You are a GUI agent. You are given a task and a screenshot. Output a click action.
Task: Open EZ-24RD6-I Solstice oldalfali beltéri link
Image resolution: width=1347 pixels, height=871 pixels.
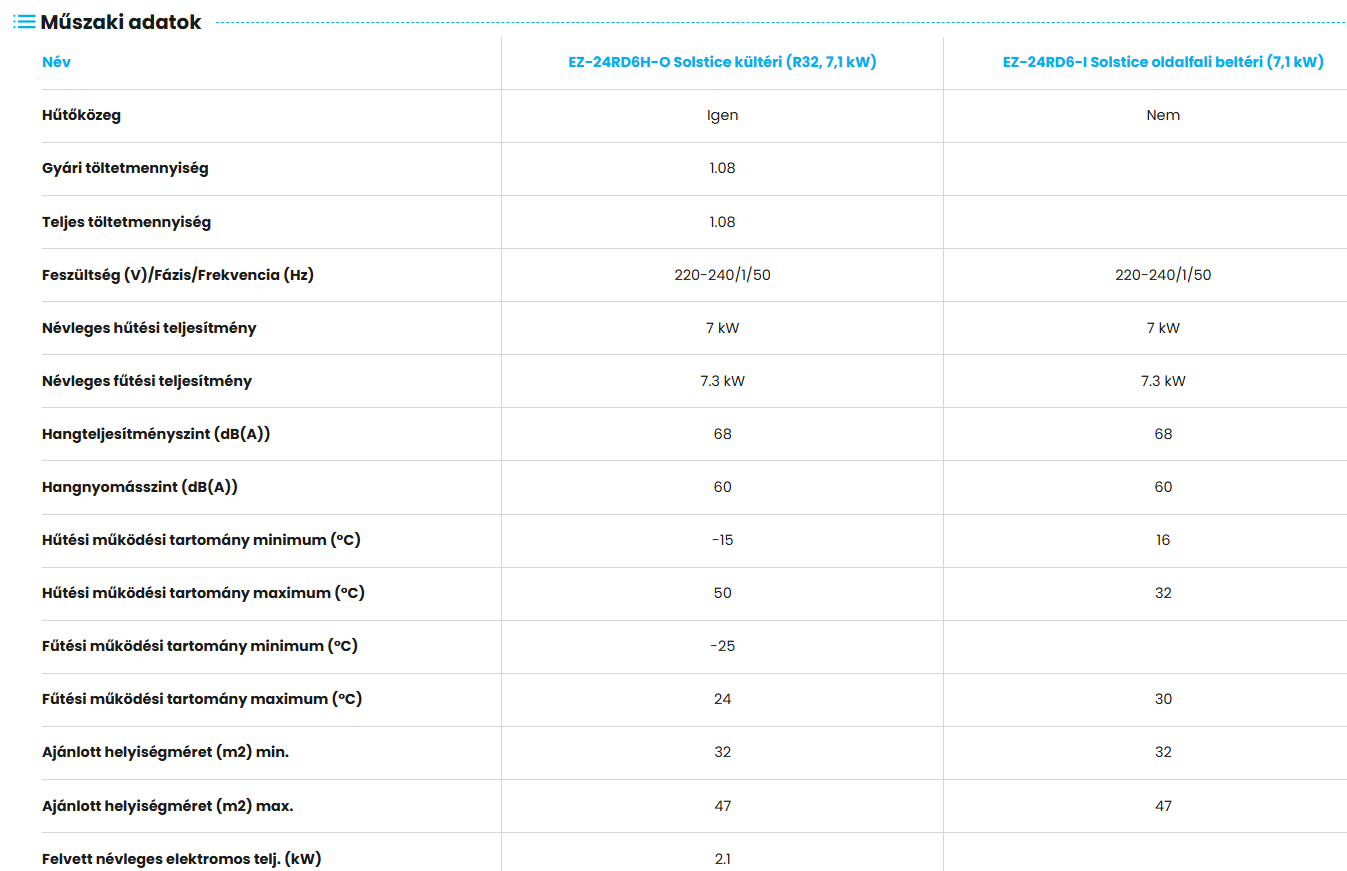[1163, 62]
